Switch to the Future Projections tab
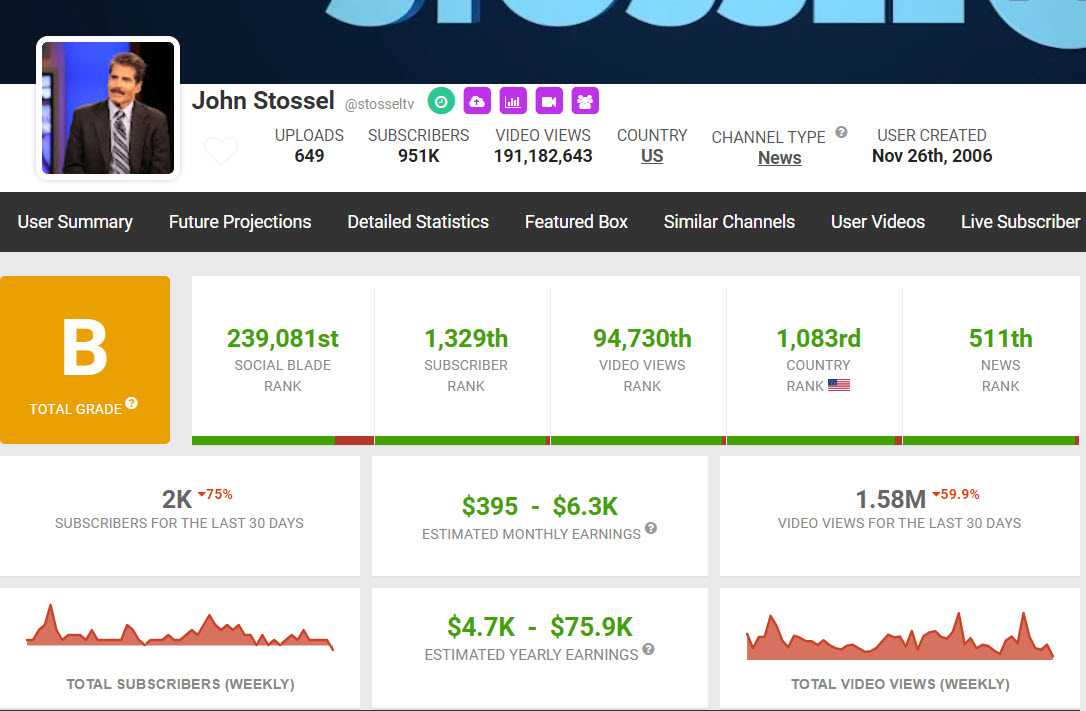Image resolution: width=1086 pixels, height=711 pixels. (x=240, y=222)
